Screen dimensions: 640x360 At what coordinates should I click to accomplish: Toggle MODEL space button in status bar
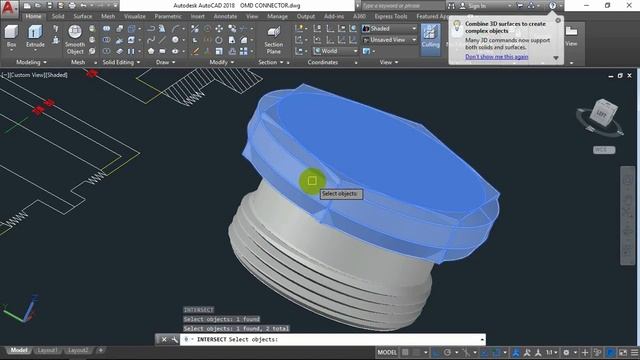point(387,352)
